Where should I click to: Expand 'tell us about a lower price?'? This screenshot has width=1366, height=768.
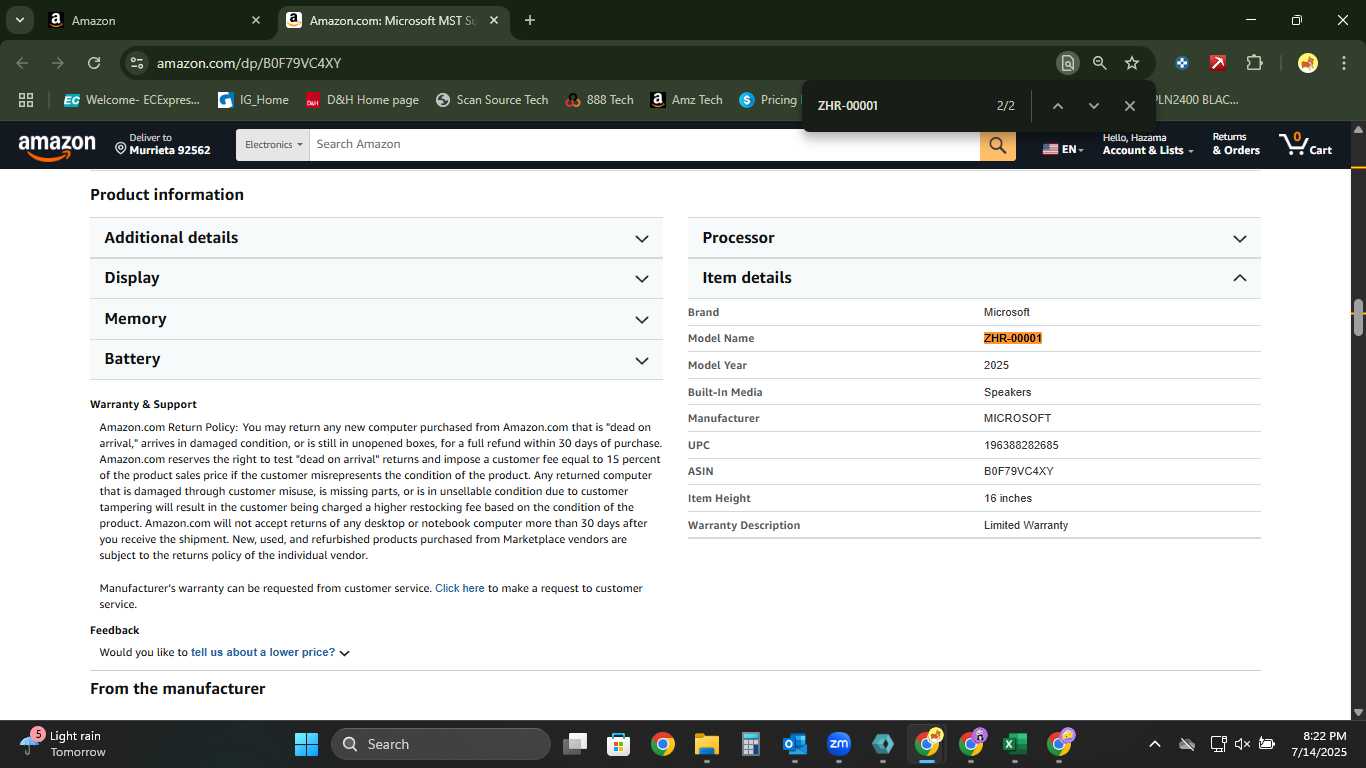point(270,652)
